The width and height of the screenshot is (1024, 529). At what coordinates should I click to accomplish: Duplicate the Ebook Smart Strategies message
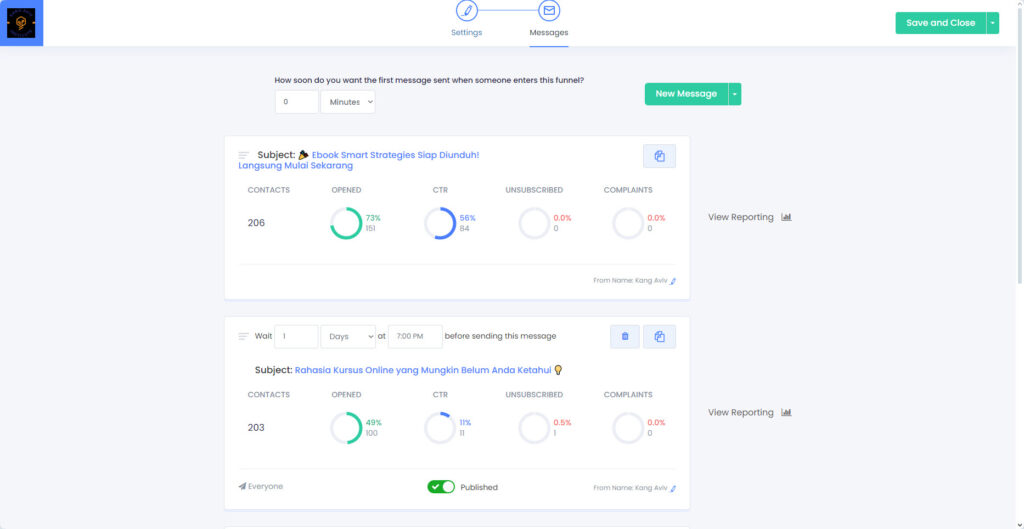point(659,156)
